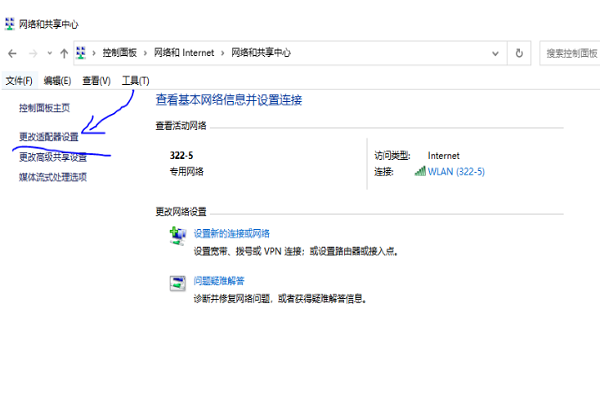600x400 pixels.
Task: Refresh the page with refresh button
Action: (x=519, y=53)
